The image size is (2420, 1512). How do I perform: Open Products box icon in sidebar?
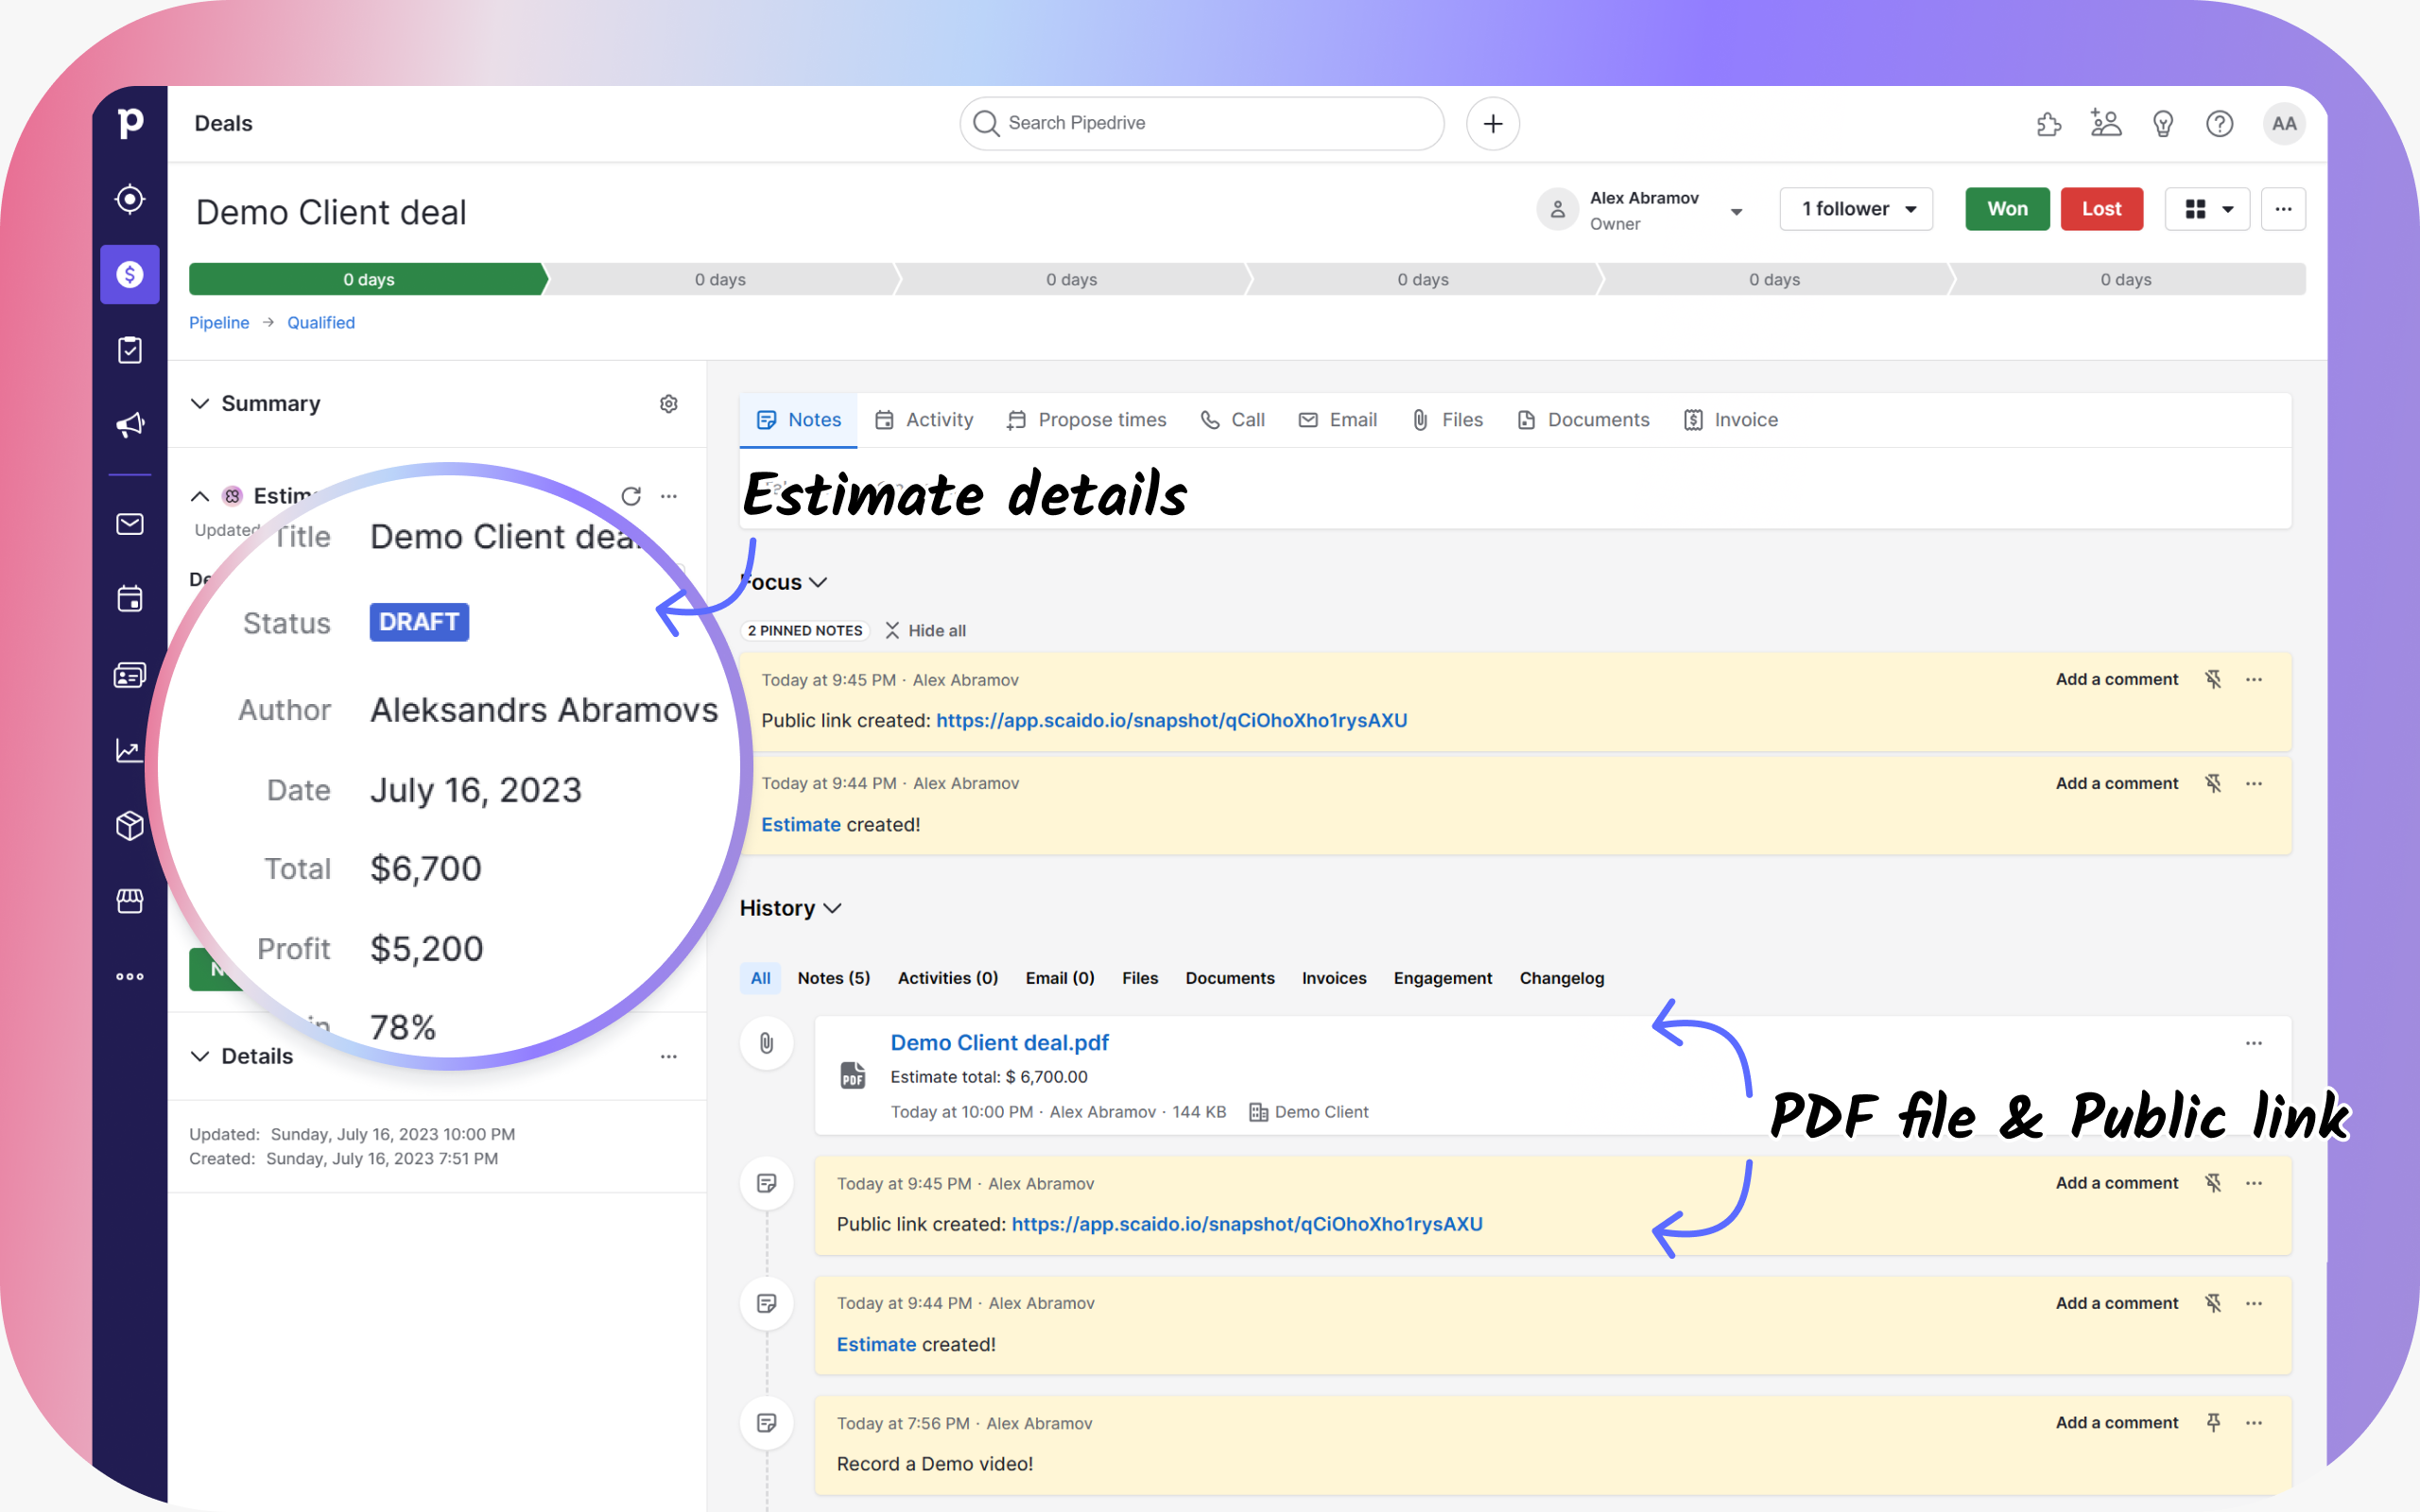(130, 826)
